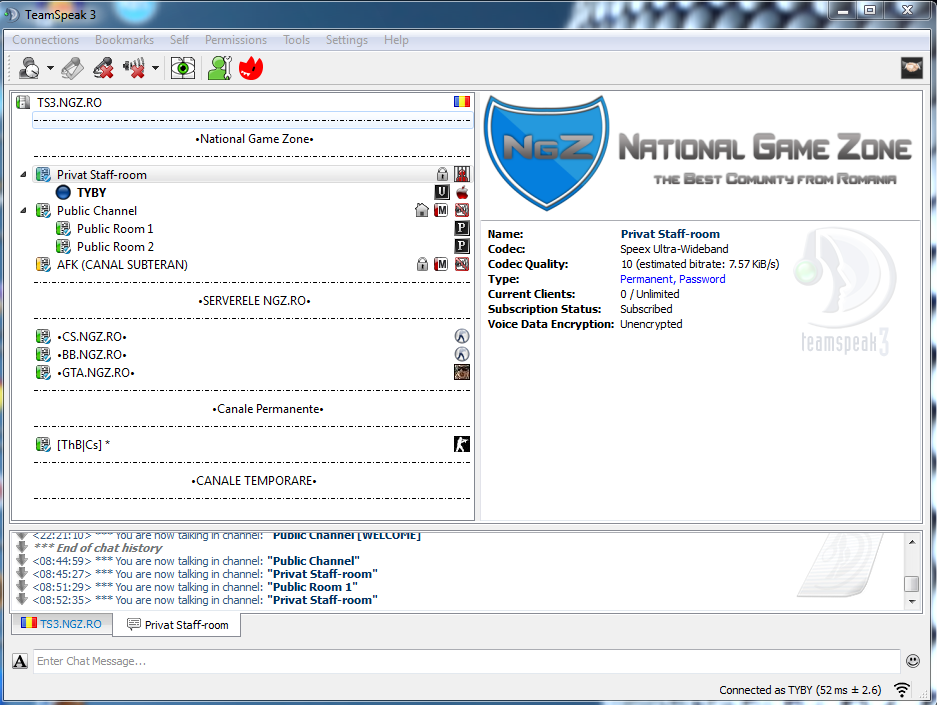
Task: Click the Enter Chat Message field
Action: tap(465, 661)
